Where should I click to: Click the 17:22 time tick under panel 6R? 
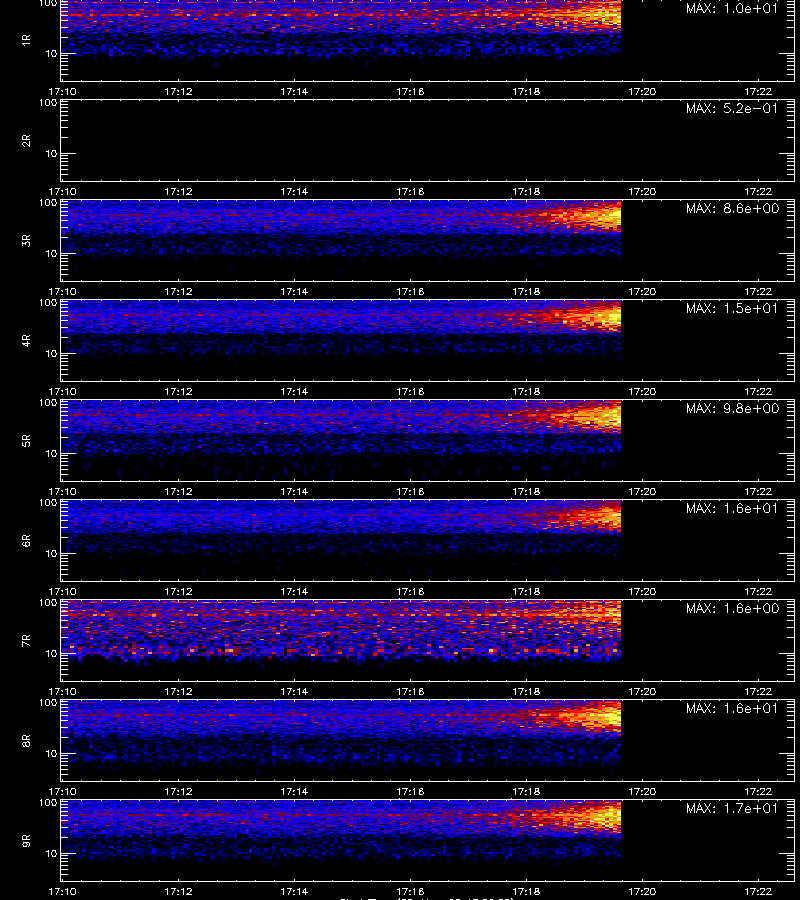(x=758, y=591)
